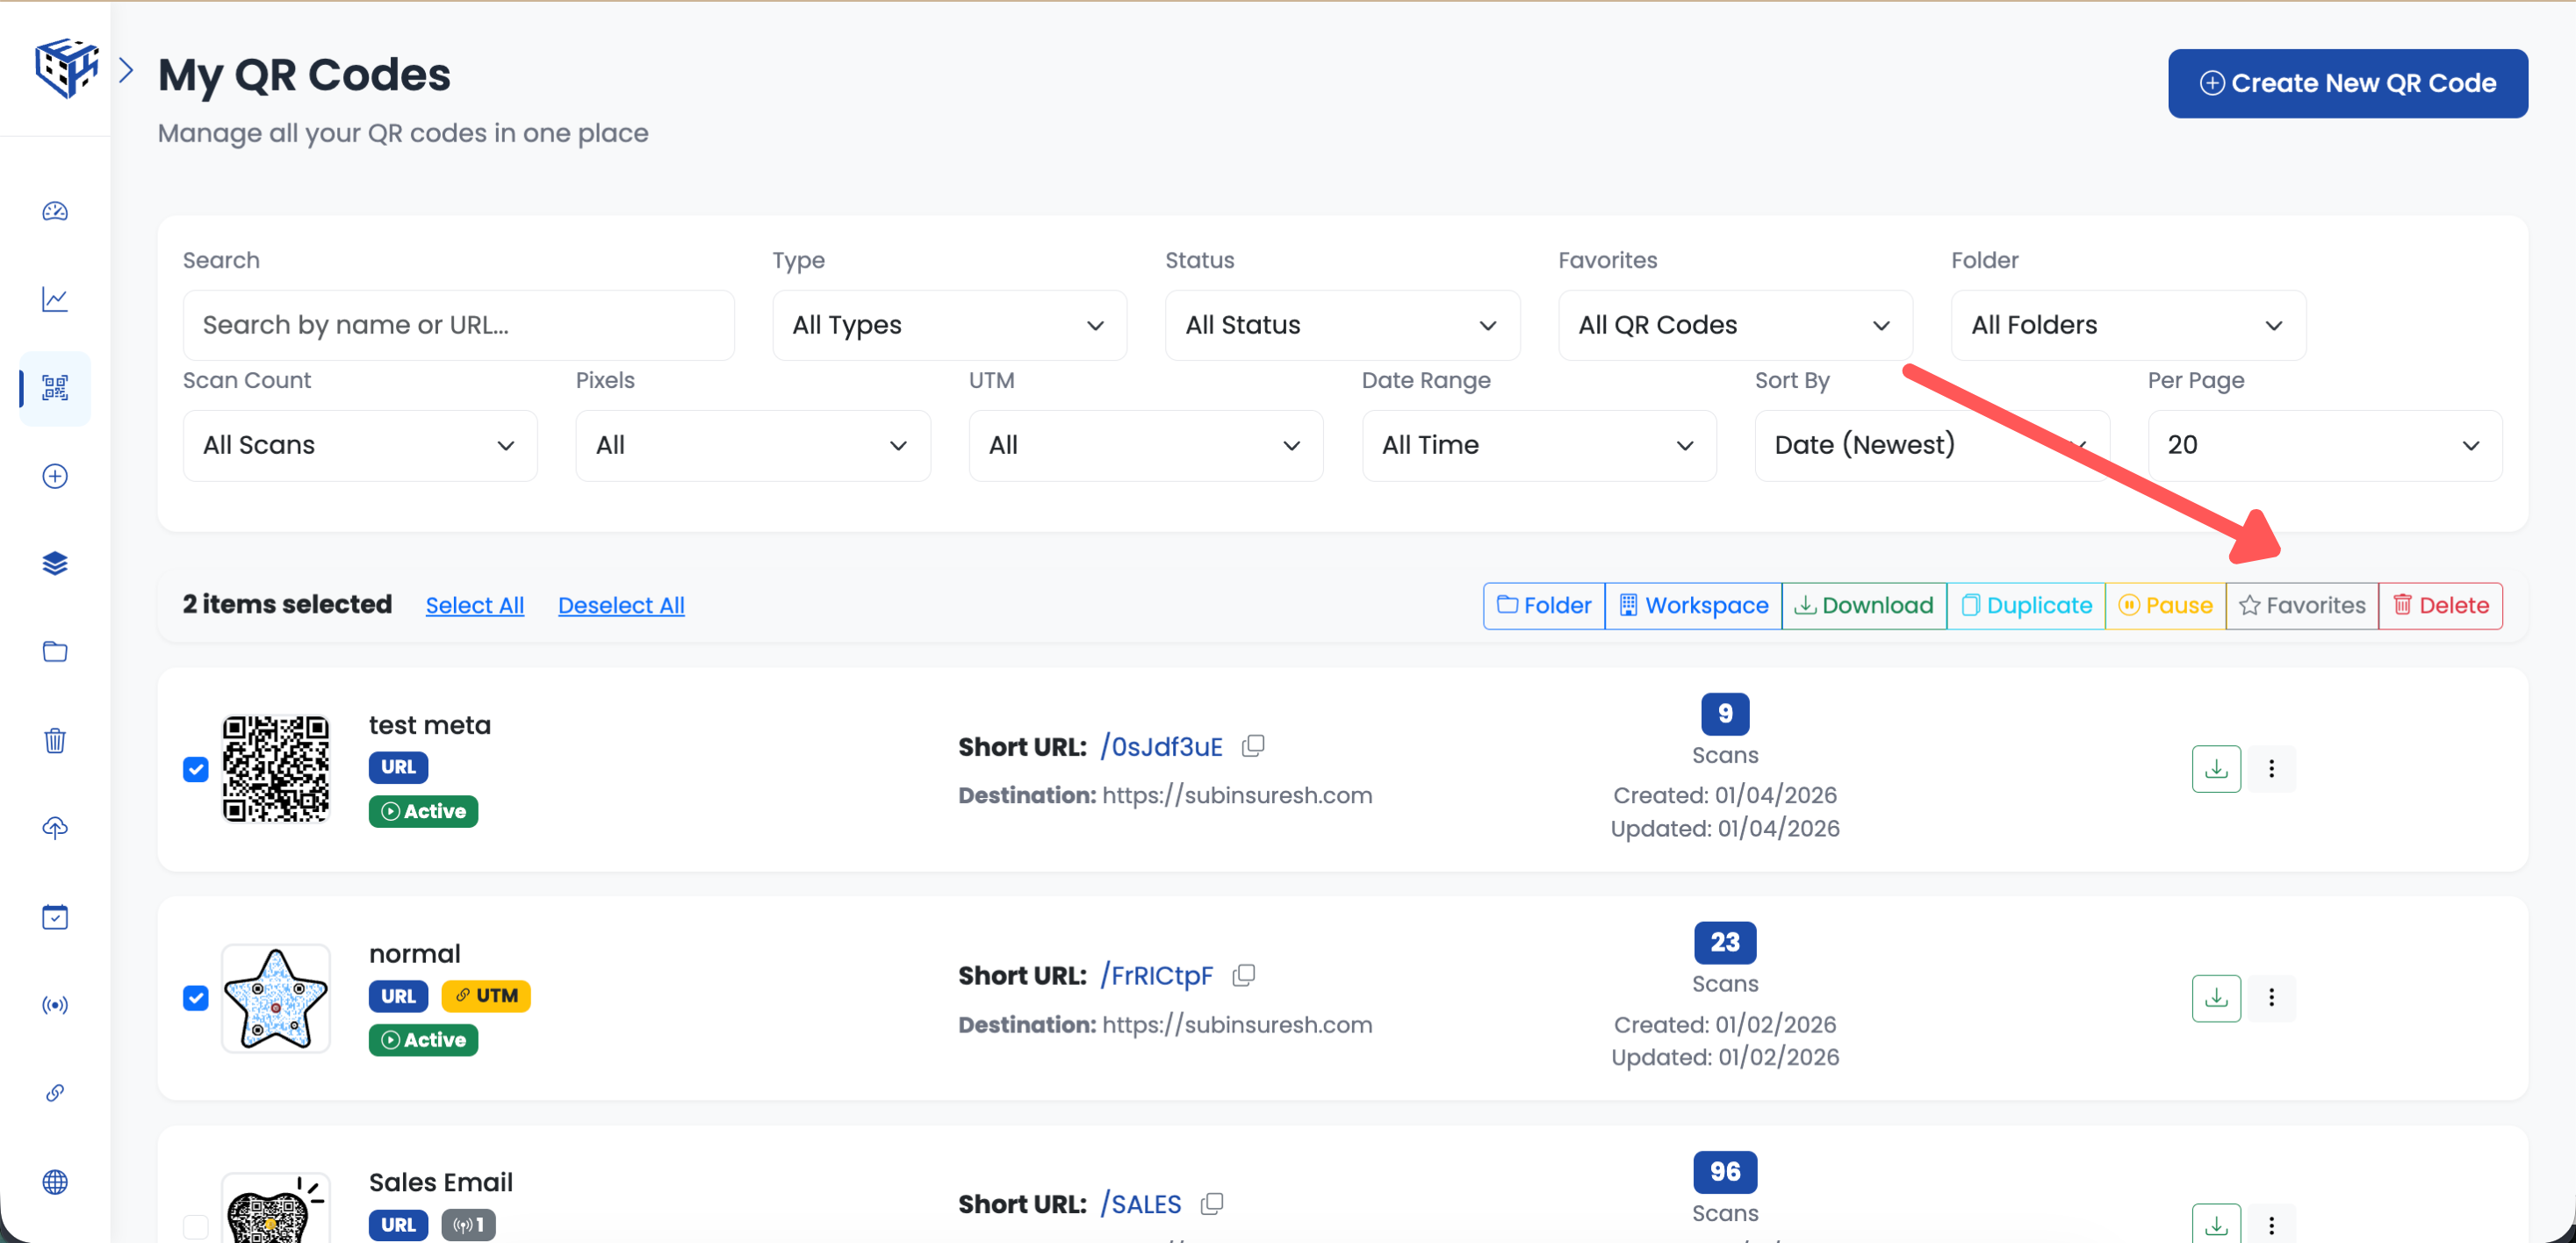Screen dimensions: 2576x1243
Task: Check the Sales Email QR code checkbox
Action: tap(195, 1227)
